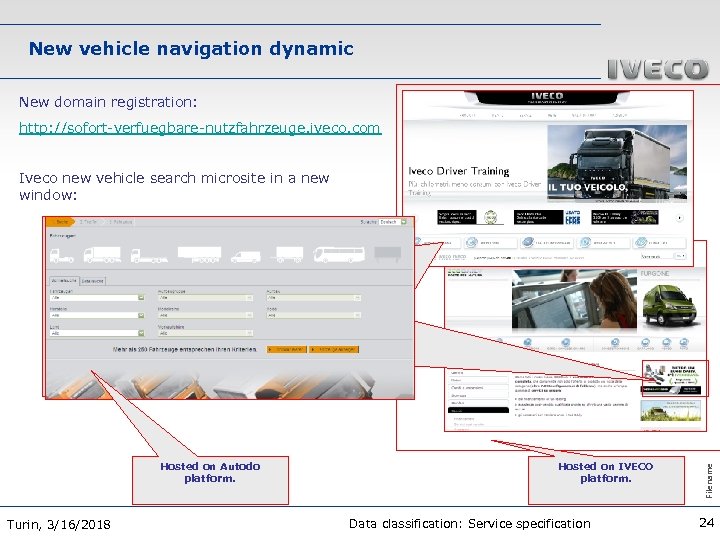Click the banner carousel next arrow
Viewport: 720px width, 540px height.
[x=679, y=218]
